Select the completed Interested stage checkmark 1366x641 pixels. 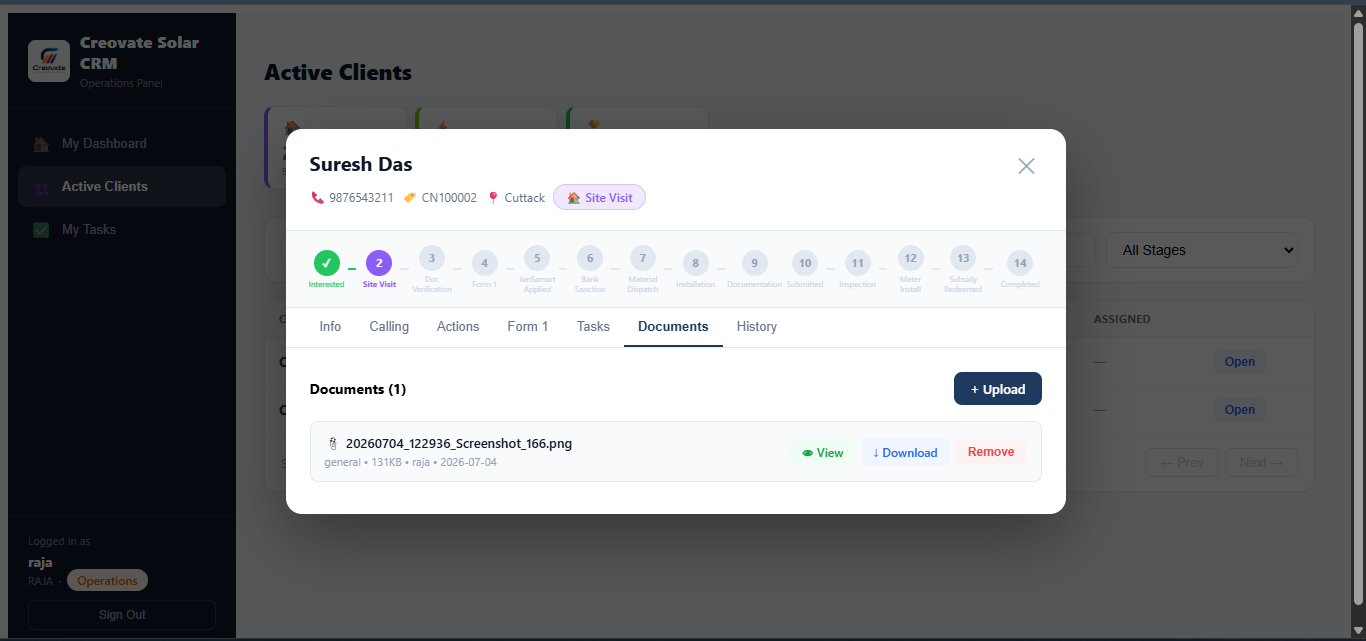point(326,263)
